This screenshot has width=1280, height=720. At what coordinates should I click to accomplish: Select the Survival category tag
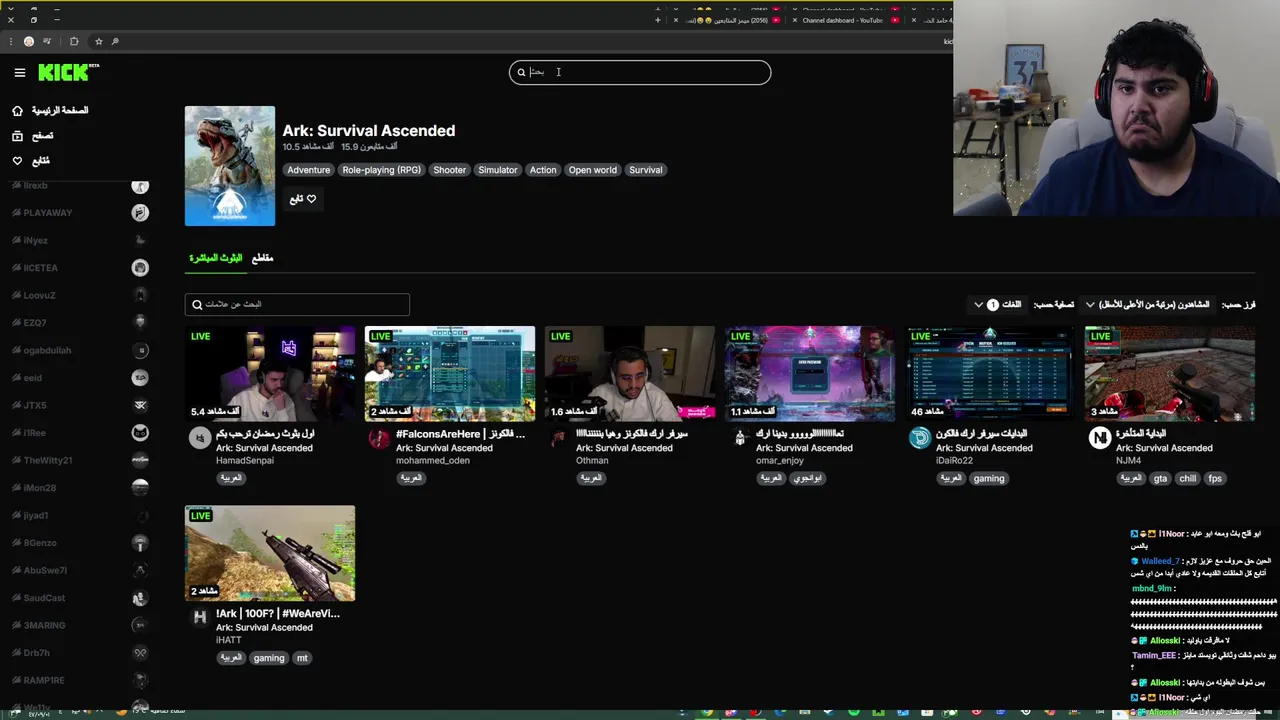click(x=646, y=170)
